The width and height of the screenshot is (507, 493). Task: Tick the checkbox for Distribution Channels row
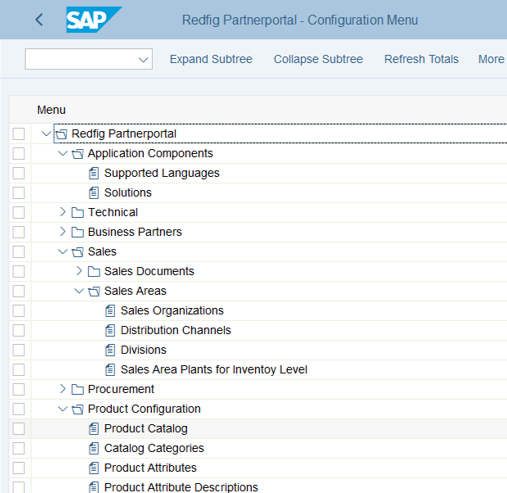19,330
